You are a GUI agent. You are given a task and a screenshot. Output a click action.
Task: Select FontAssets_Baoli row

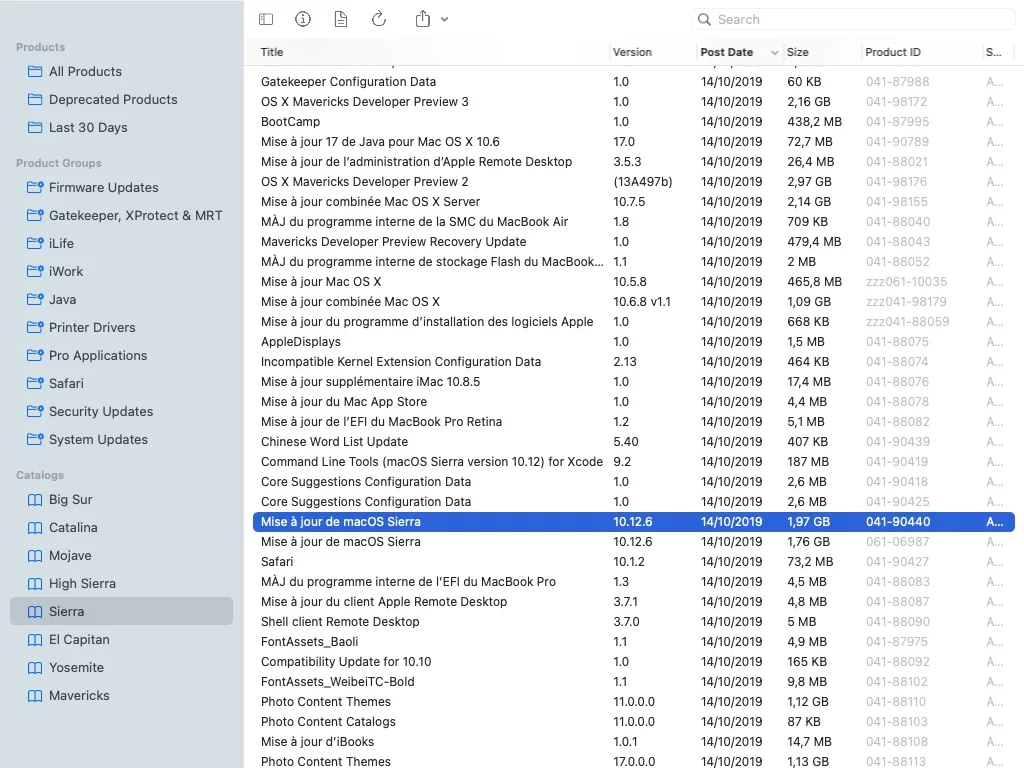[x=633, y=642]
